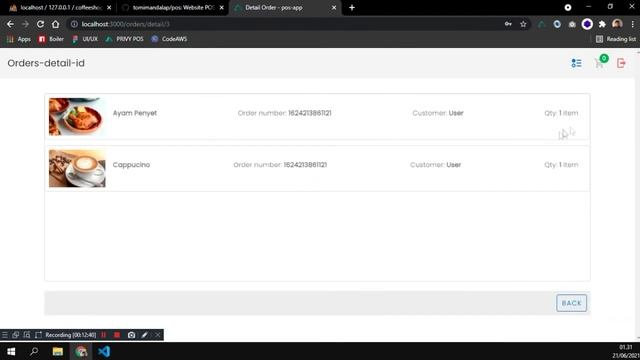
Task: Click the Orders-detail-id page title
Action: coord(46,63)
